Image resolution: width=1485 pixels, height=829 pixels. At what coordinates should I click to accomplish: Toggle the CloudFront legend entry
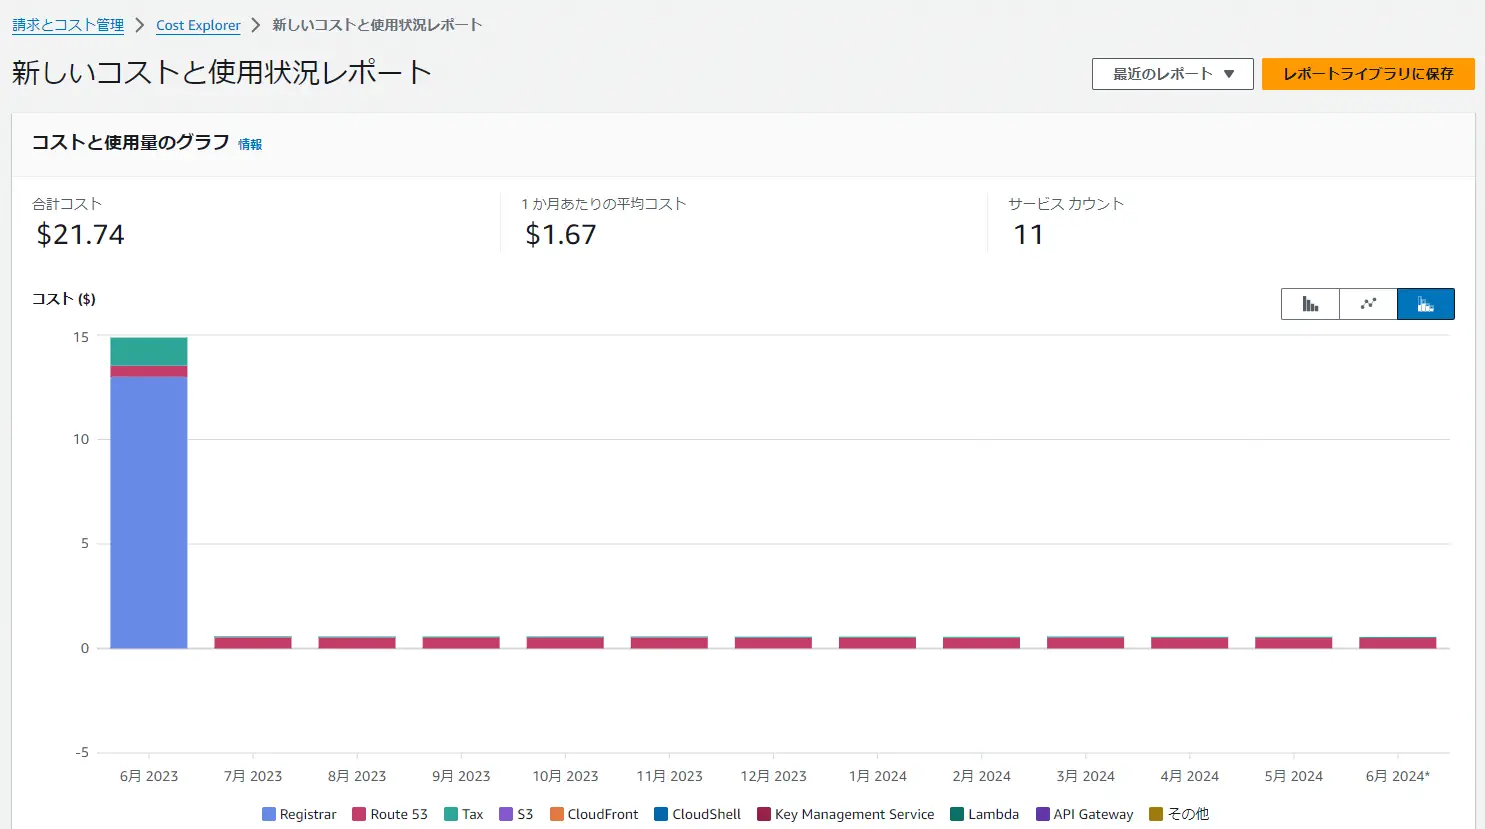593,814
